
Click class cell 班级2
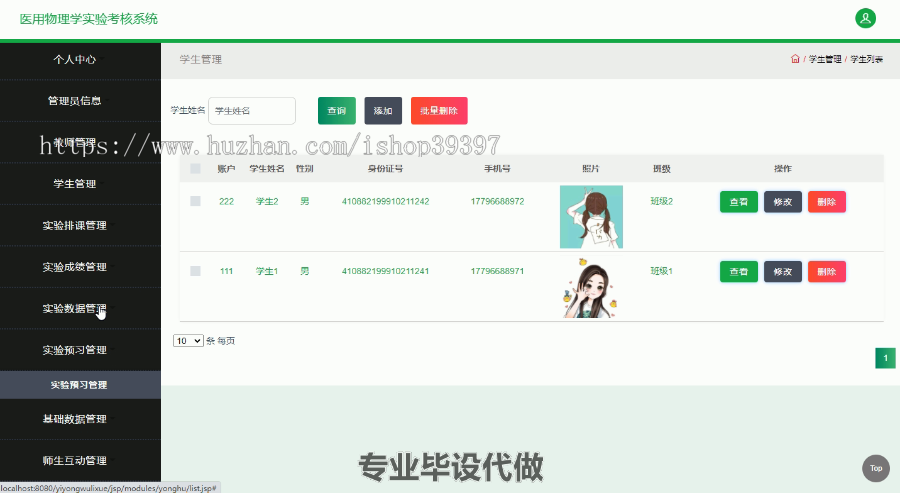(661, 201)
